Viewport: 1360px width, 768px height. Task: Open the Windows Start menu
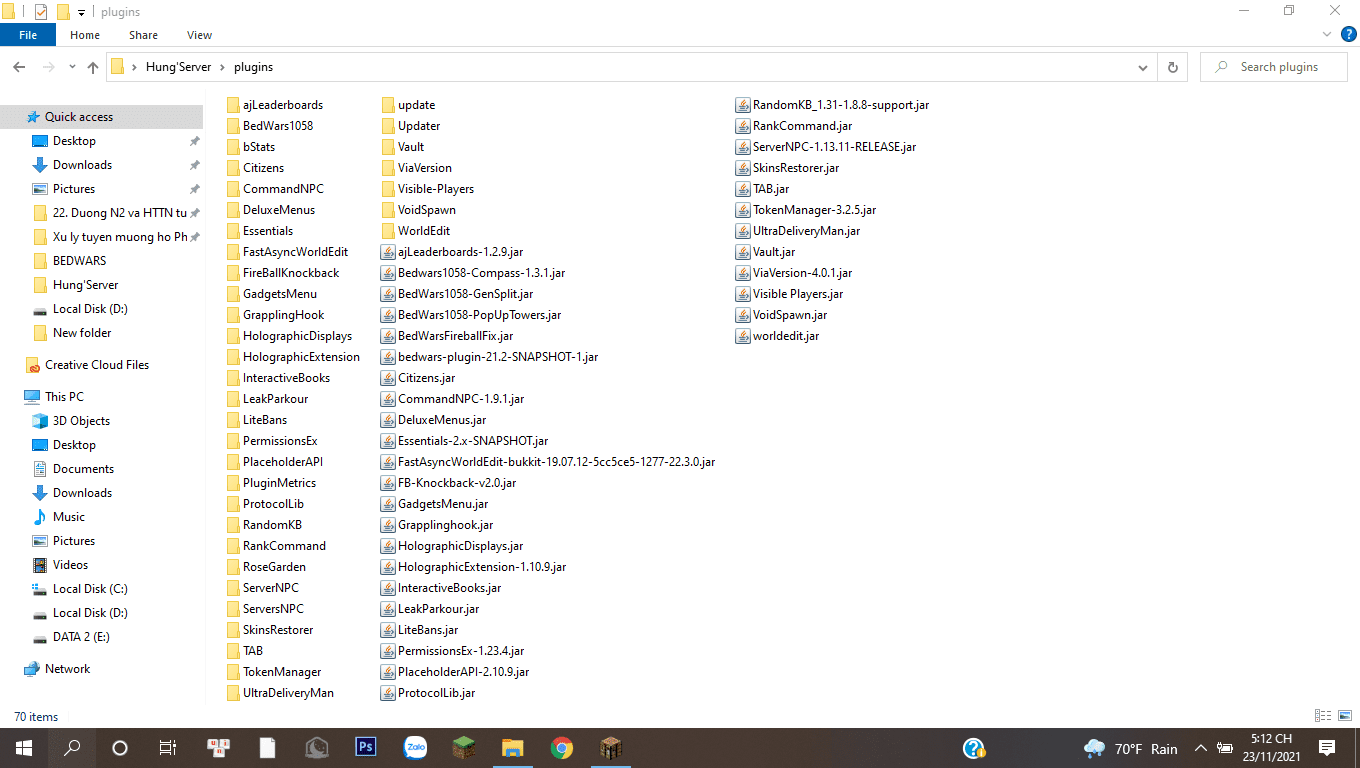point(24,747)
